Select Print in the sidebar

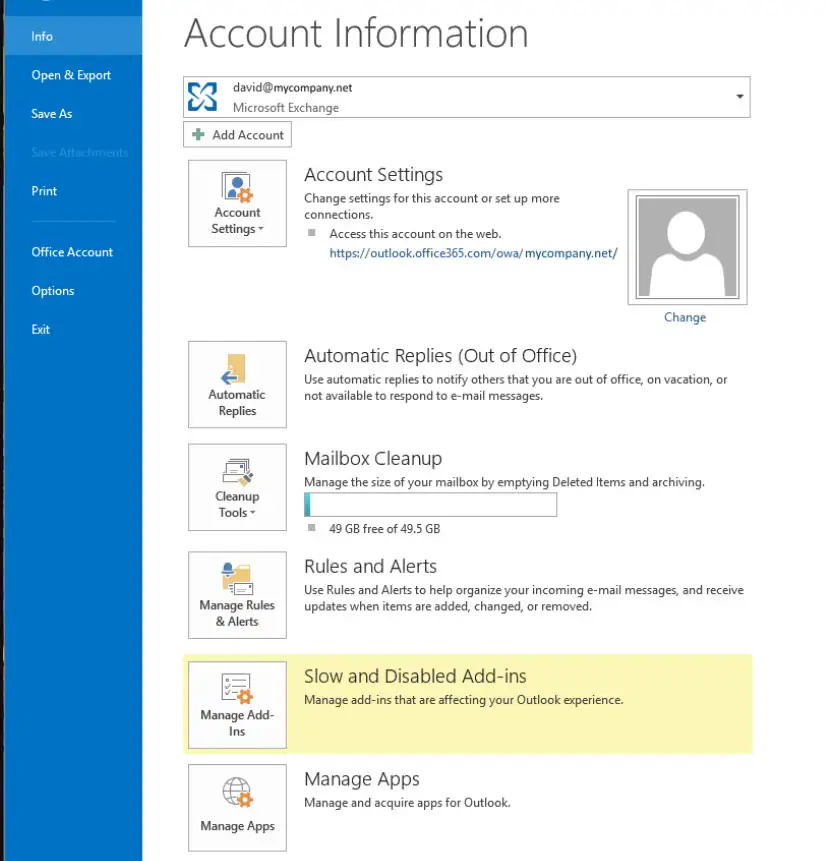[44, 191]
